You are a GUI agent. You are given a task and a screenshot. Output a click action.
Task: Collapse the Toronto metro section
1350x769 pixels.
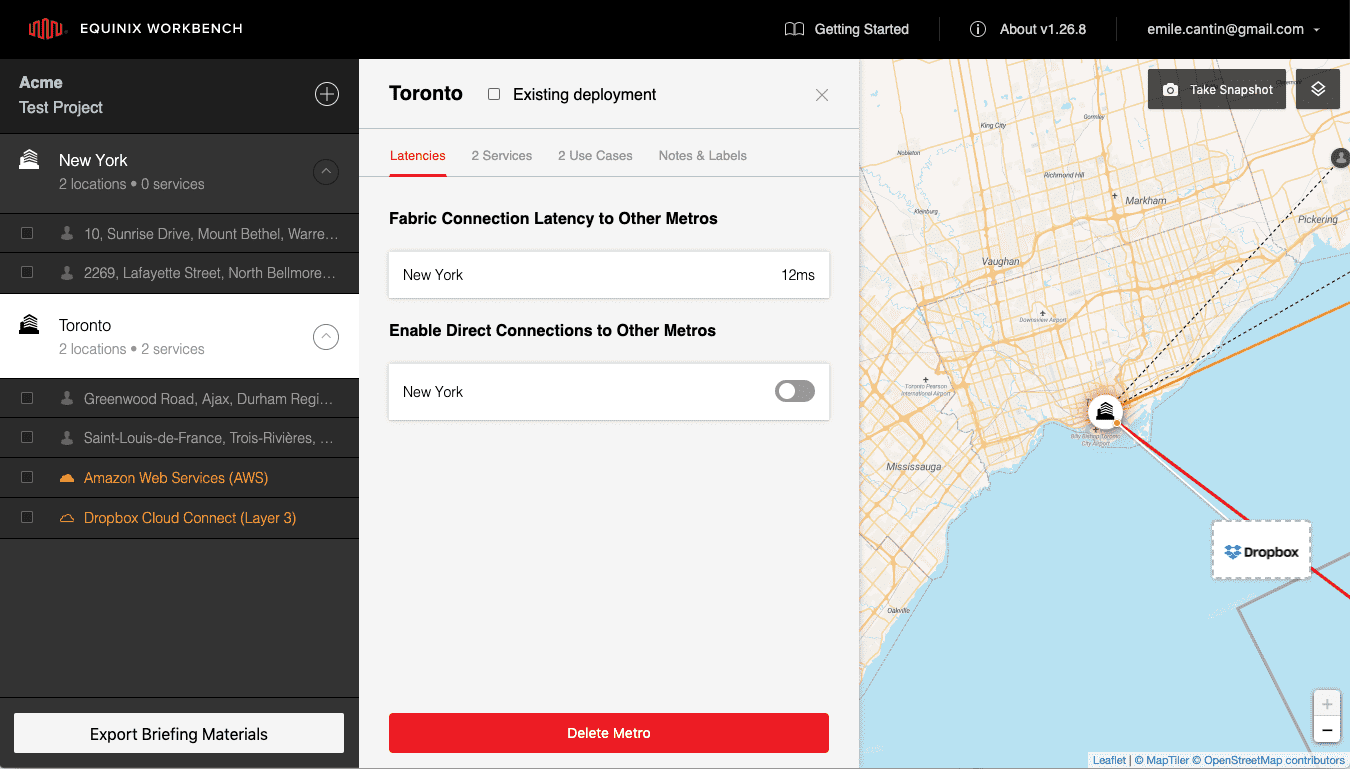pyautogui.click(x=326, y=337)
